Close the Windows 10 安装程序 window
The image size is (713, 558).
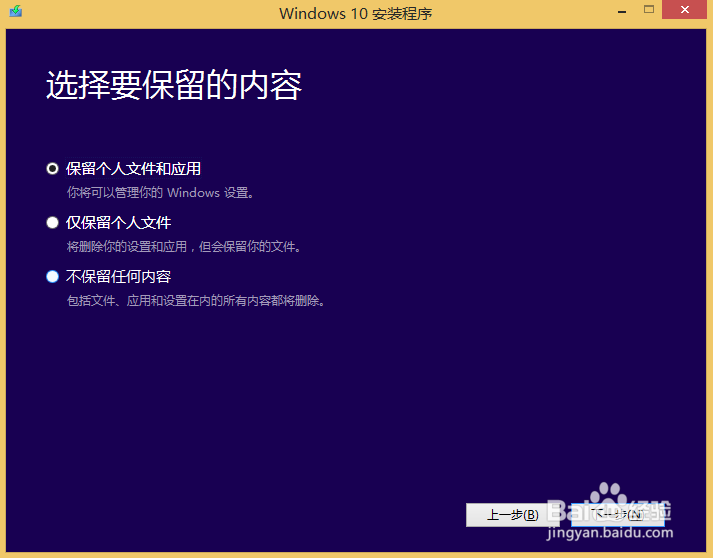[x=685, y=10]
